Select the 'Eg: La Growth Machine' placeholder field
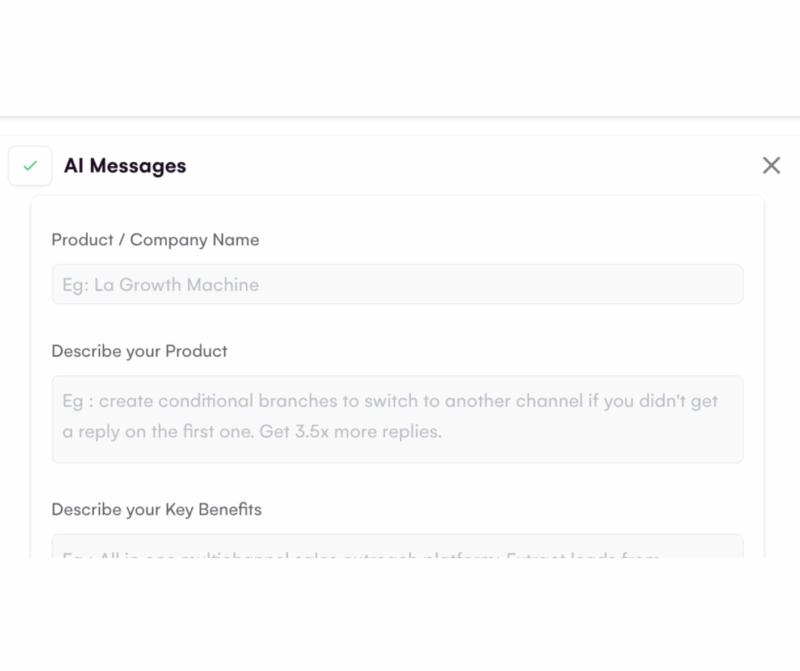Image resolution: width=800 pixels, height=671 pixels. [161, 285]
